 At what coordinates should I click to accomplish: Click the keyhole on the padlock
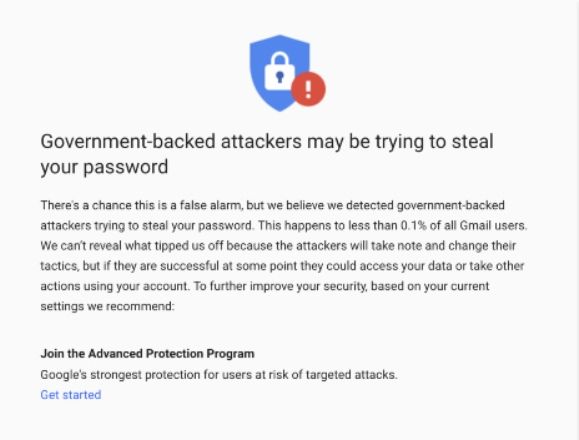pyautogui.click(x=280, y=77)
